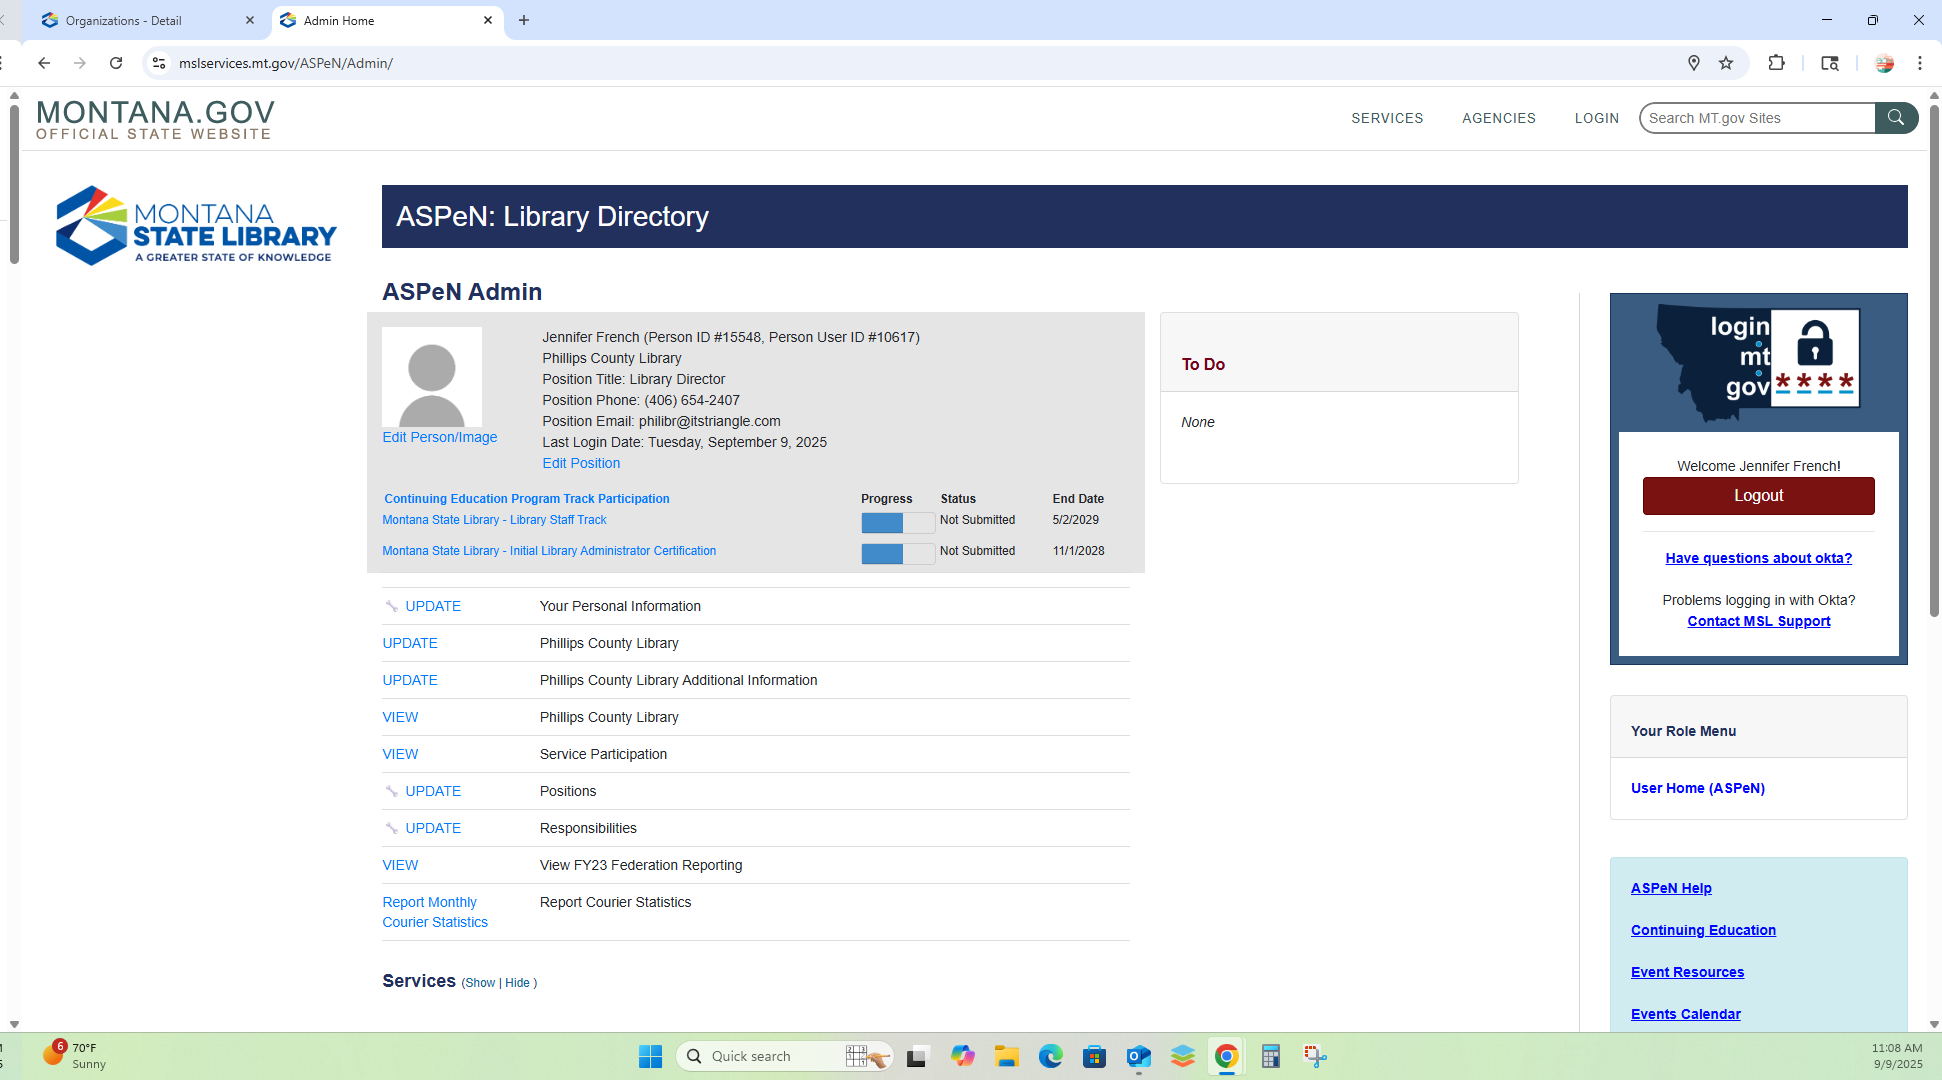Image resolution: width=1942 pixels, height=1080 pixels.
Task: Click the MT.gov search magnifier button
Action: [x=1895, y=118]
